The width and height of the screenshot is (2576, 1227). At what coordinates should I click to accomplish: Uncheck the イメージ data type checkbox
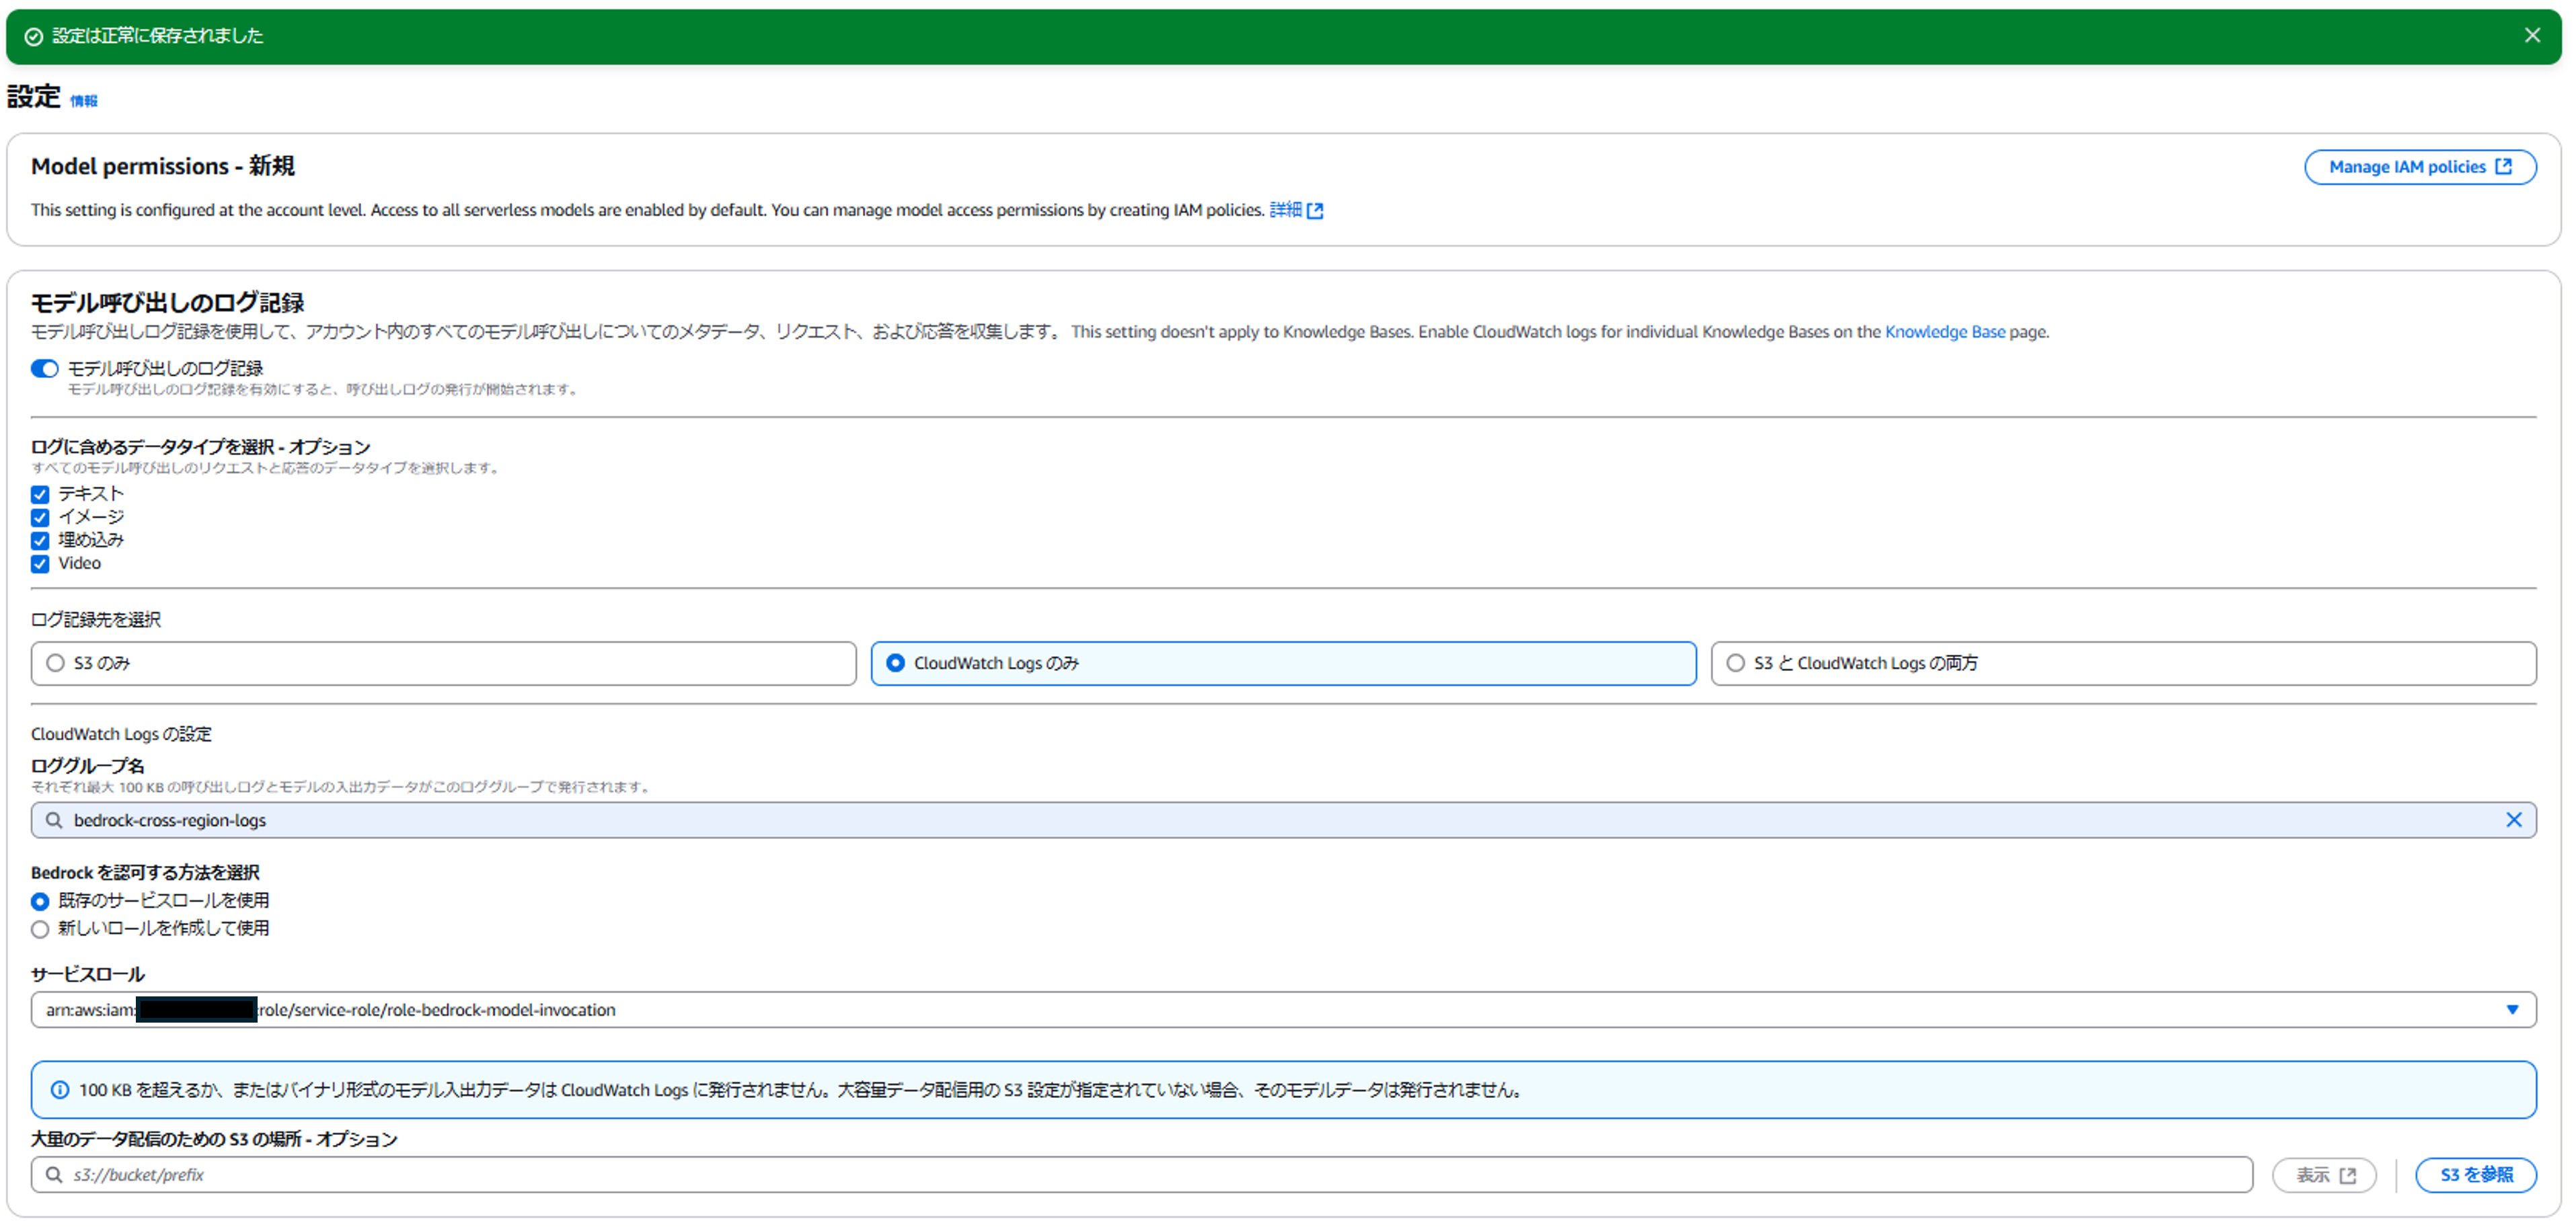[40, 518]
